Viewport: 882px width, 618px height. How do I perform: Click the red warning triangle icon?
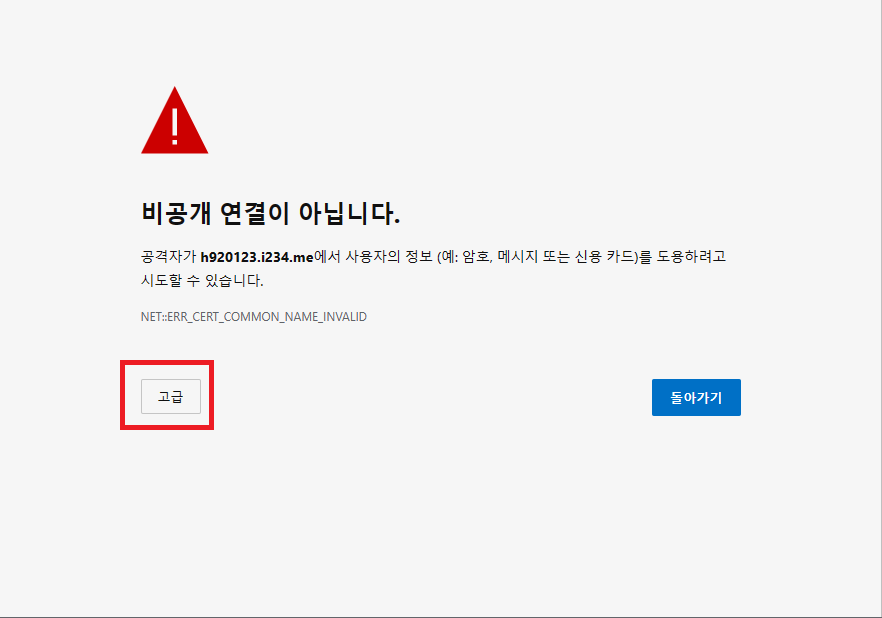(x=174, y=120)
